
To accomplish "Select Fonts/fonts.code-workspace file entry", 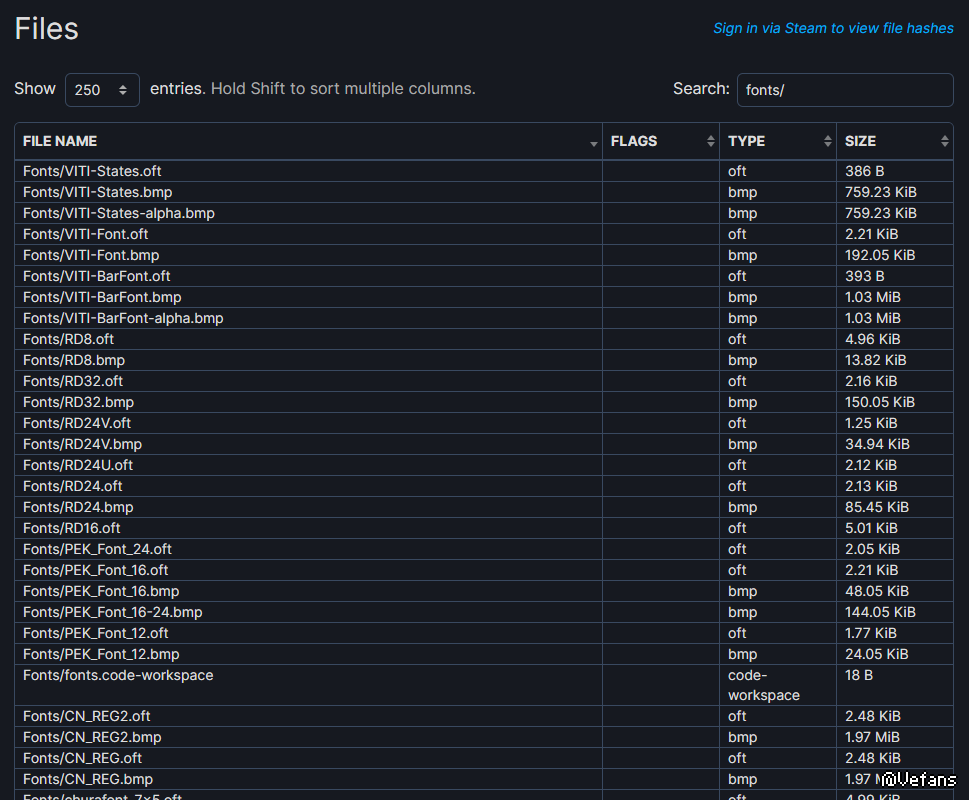I will 118,675.
